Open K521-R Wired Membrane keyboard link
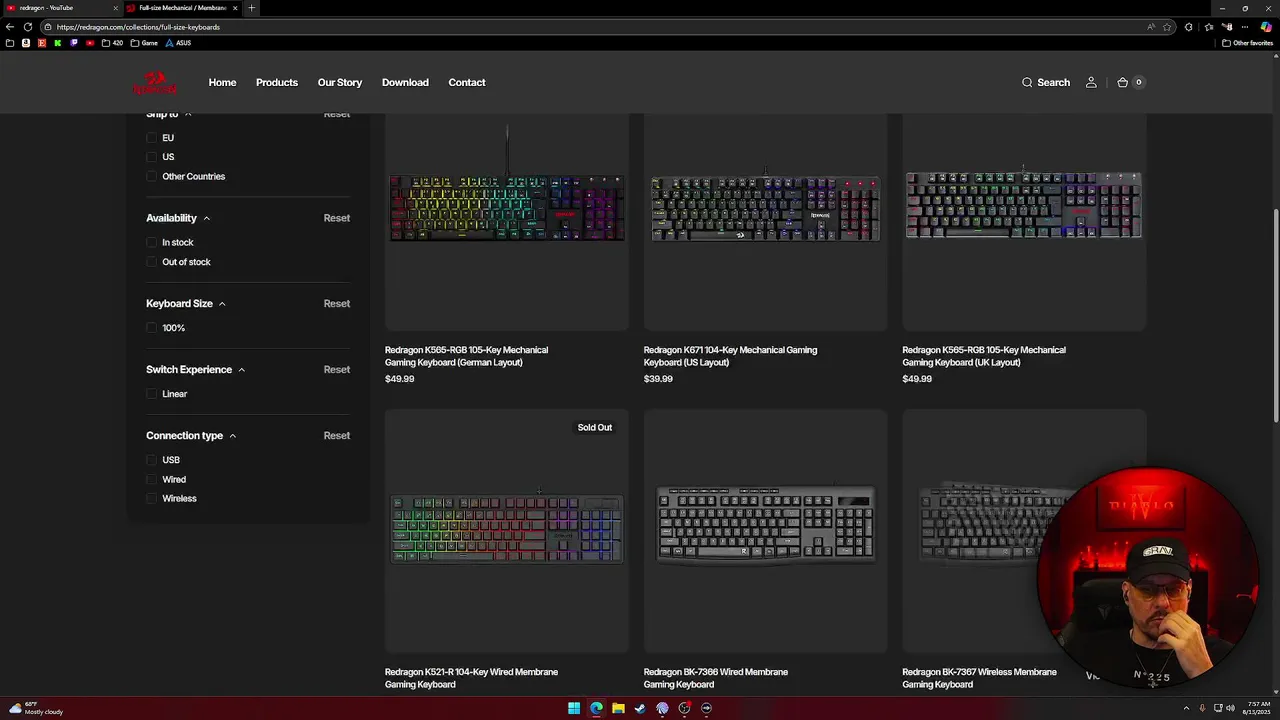1280x720 pixels. 471,678
